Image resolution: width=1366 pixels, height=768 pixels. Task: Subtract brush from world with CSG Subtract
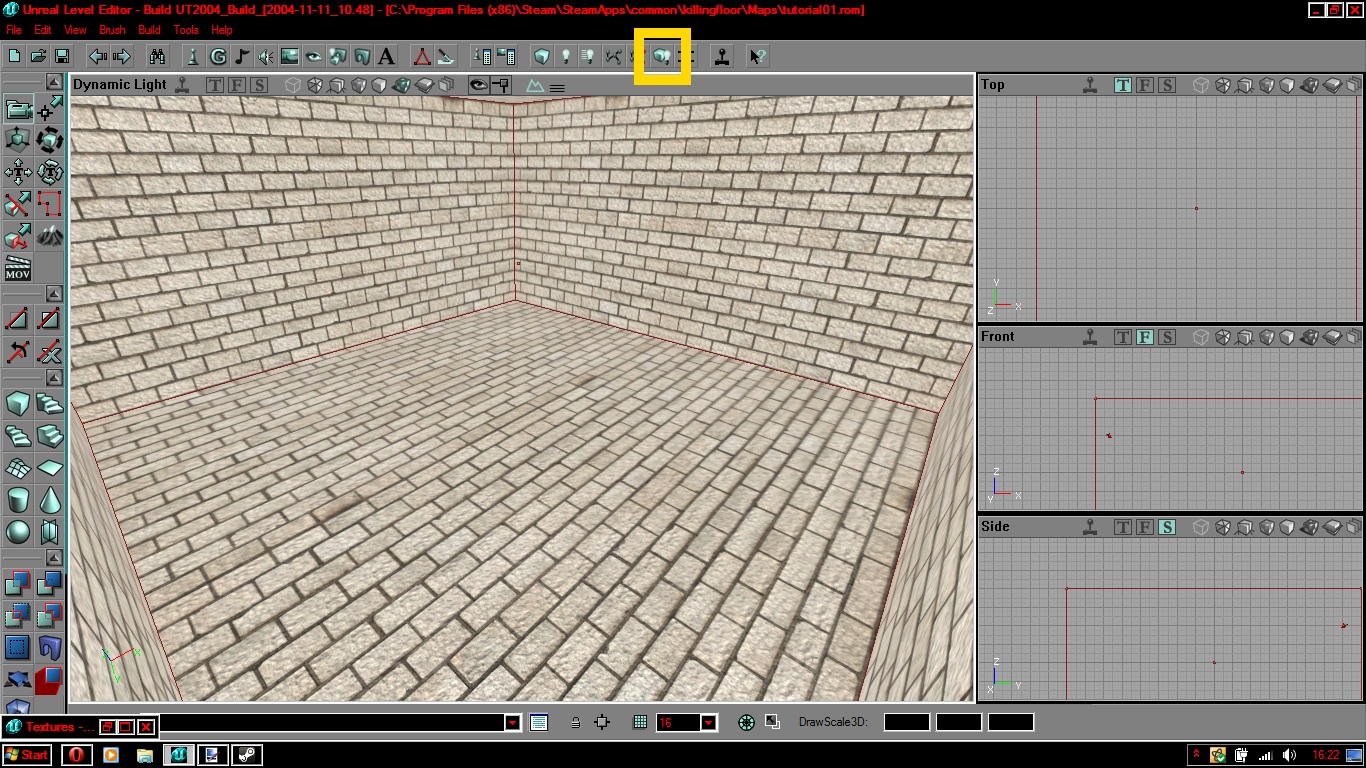tap(50, 584)
